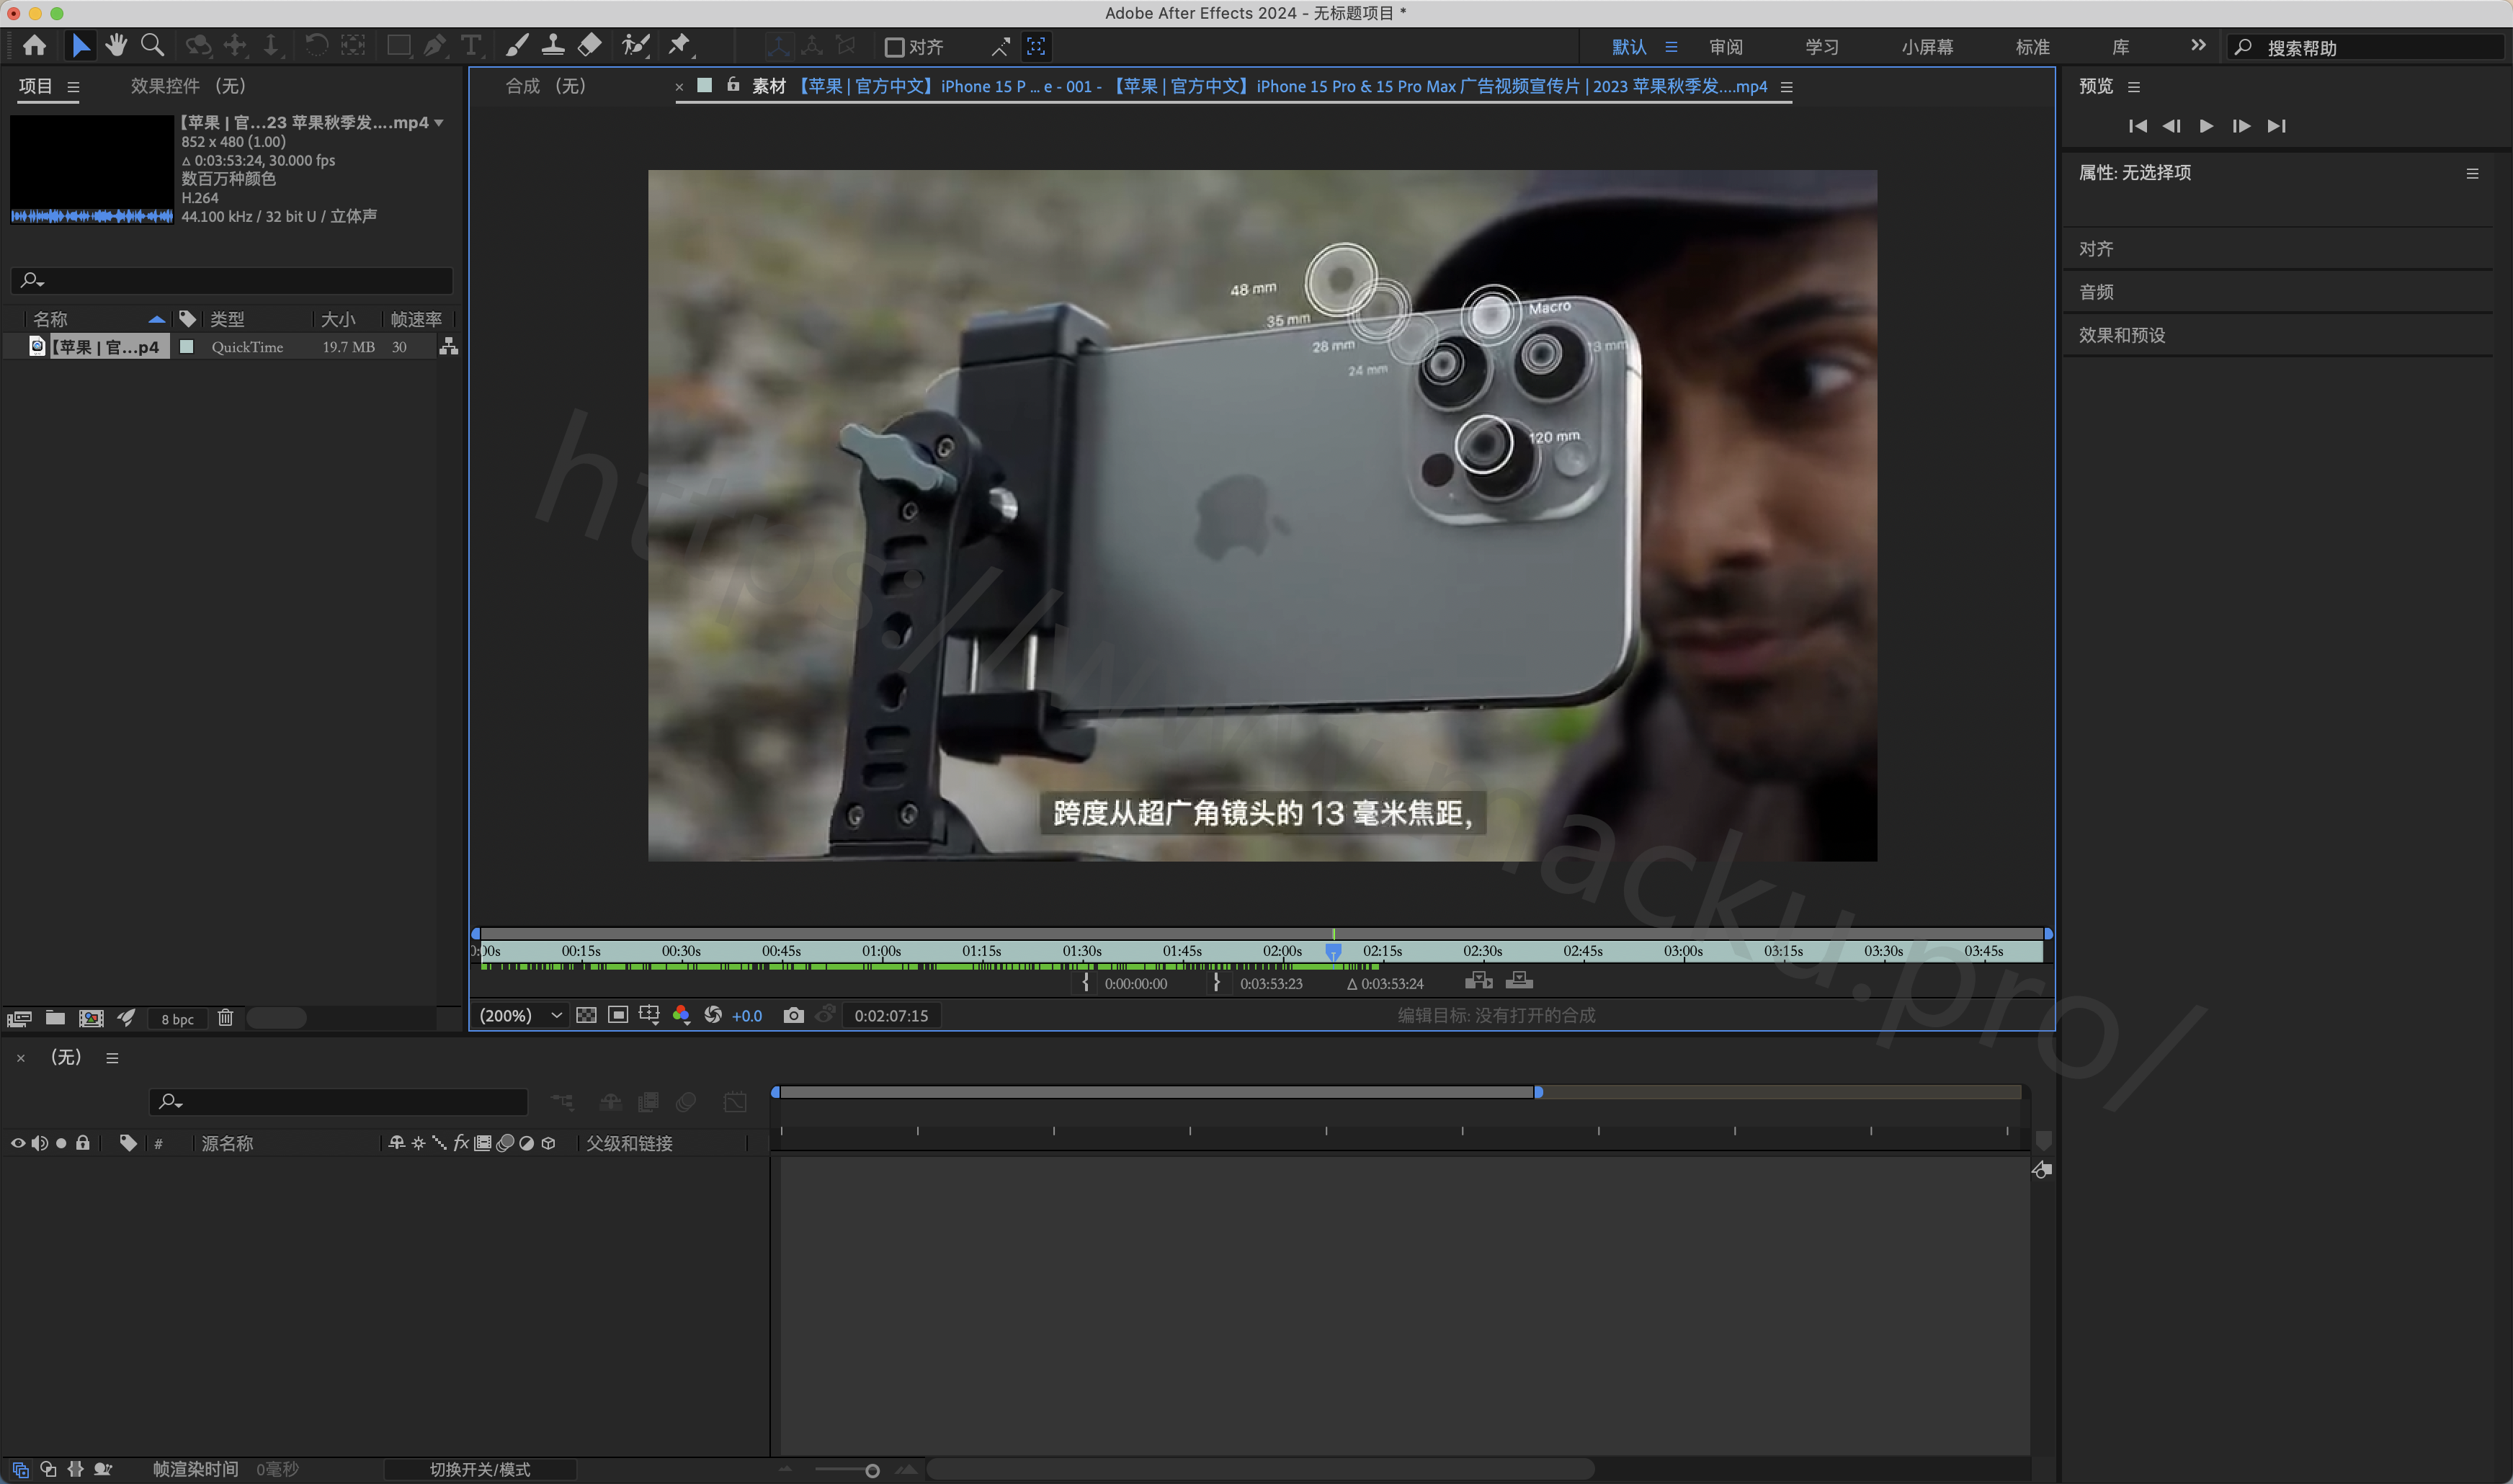Expand the footage name dropdown arrow
This screenshot has width=2513, height=1484.
[x=438, y=122]
